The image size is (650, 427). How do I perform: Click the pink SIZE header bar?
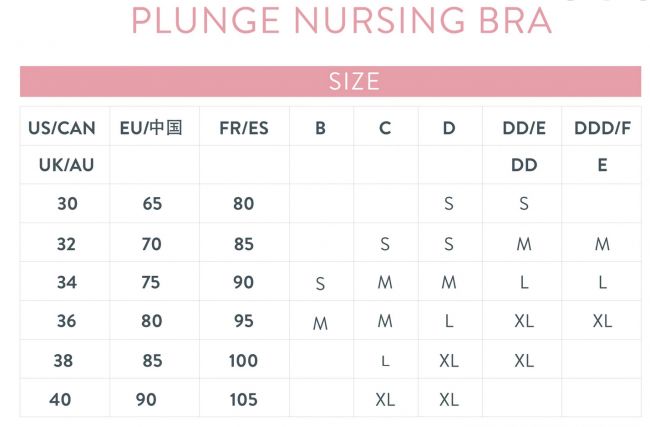tap(330, 81)
